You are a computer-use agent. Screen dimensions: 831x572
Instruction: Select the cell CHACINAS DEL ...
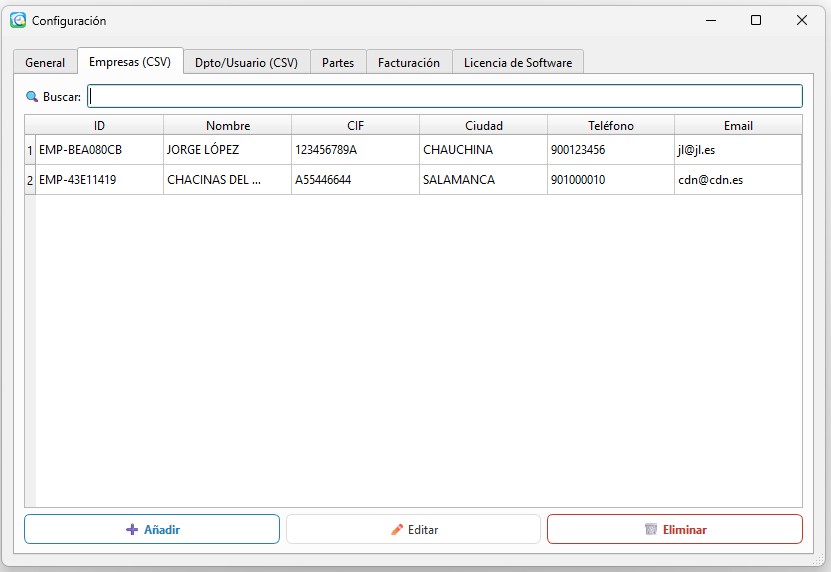[228, 180]
